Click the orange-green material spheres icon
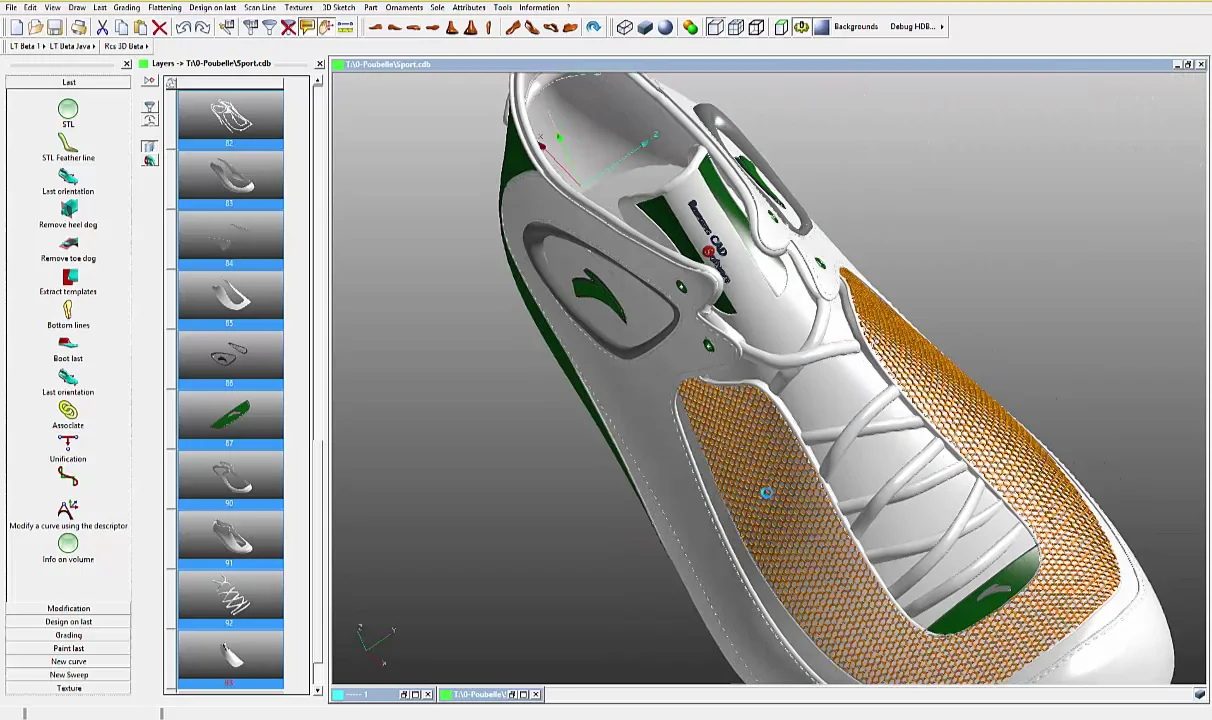Screen dimensions: 1212x720 [690, 27]
